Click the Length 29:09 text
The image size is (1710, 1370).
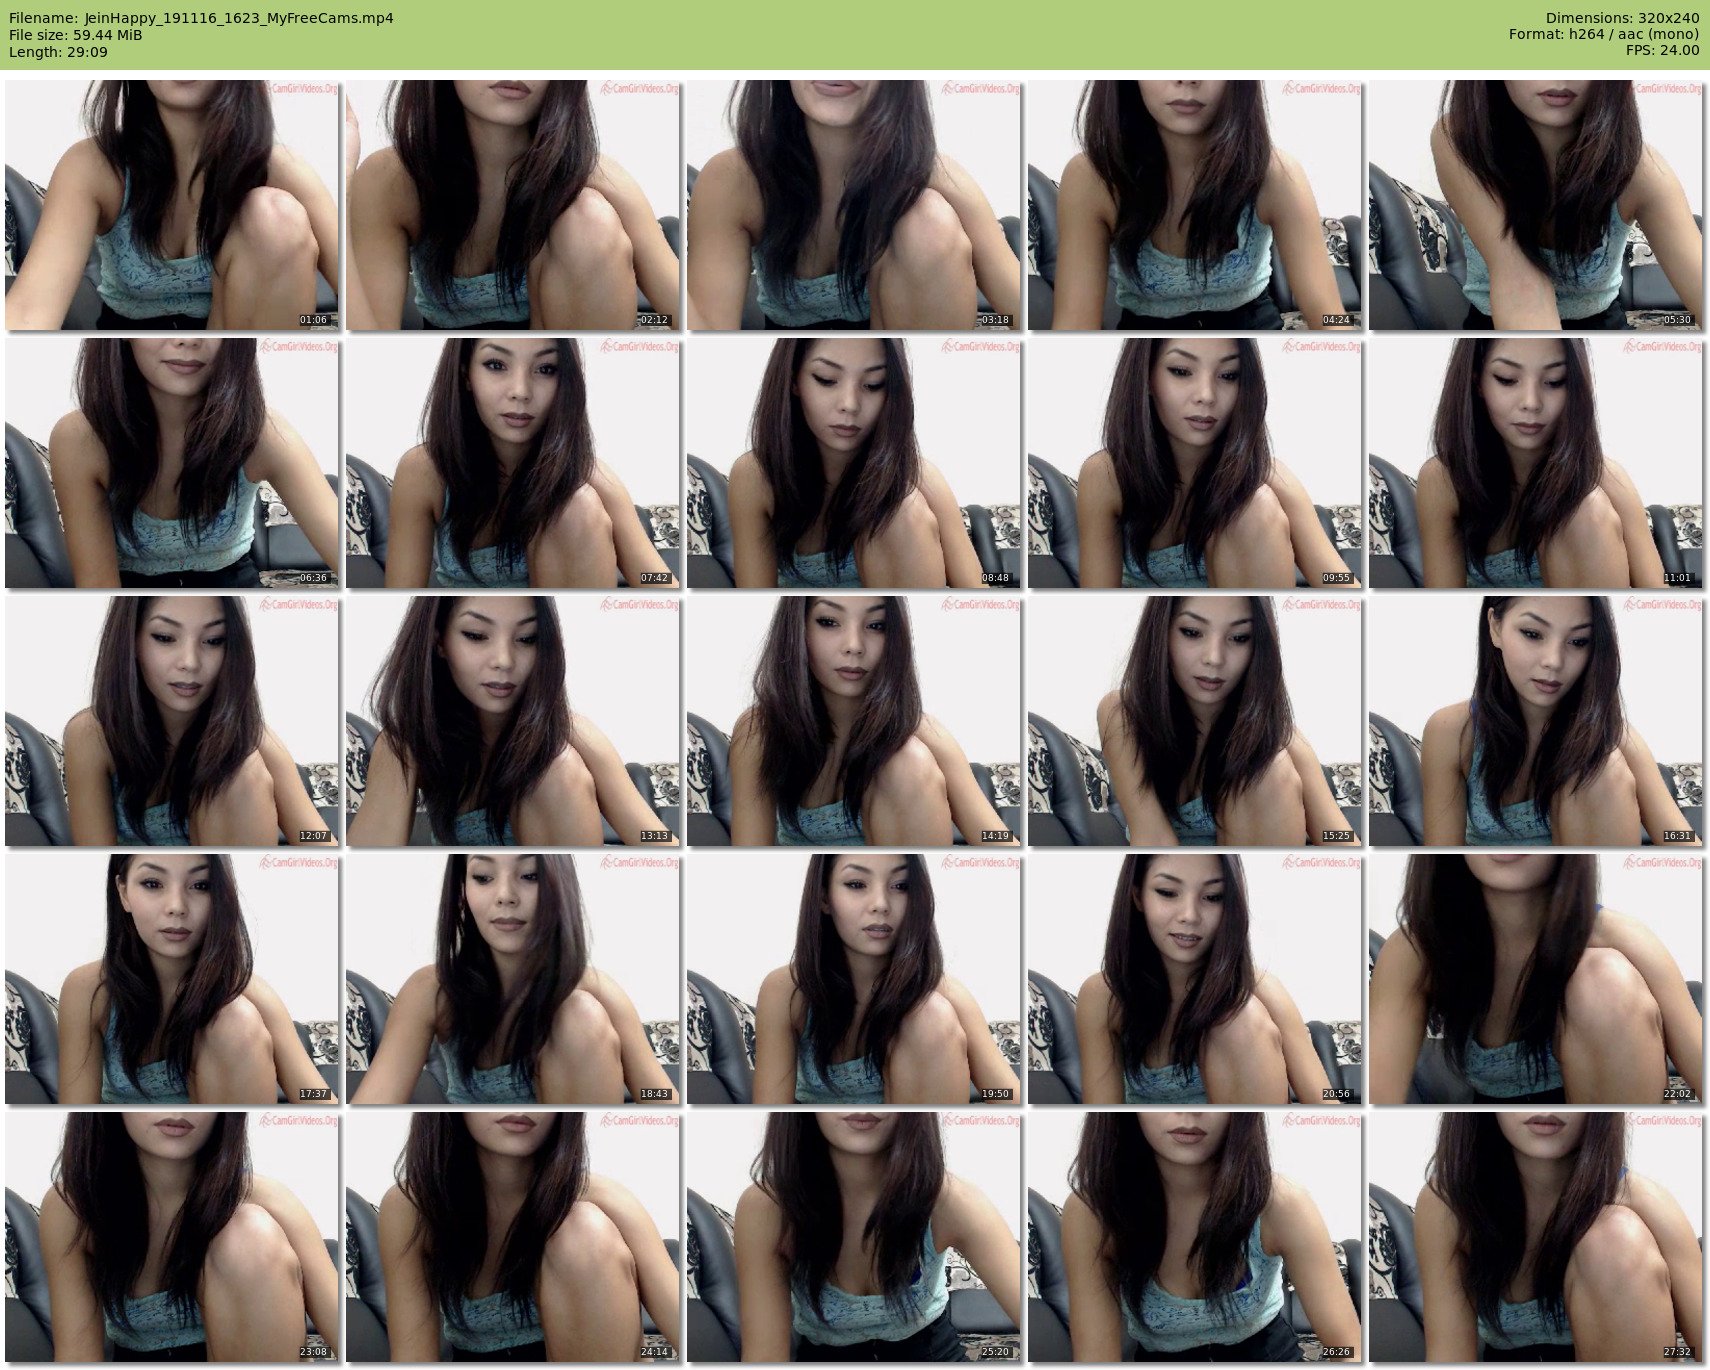click(58, 52)
